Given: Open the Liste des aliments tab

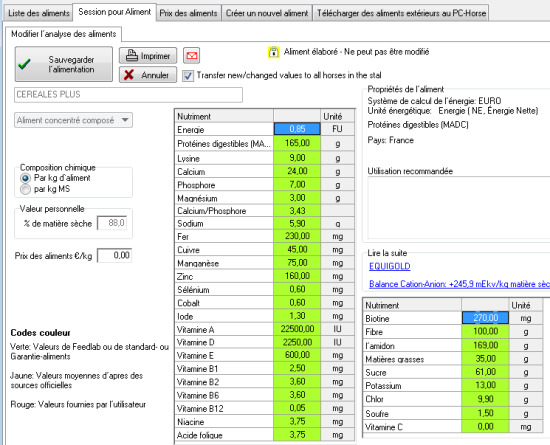Looking at the screenshot, I should 39,13.
